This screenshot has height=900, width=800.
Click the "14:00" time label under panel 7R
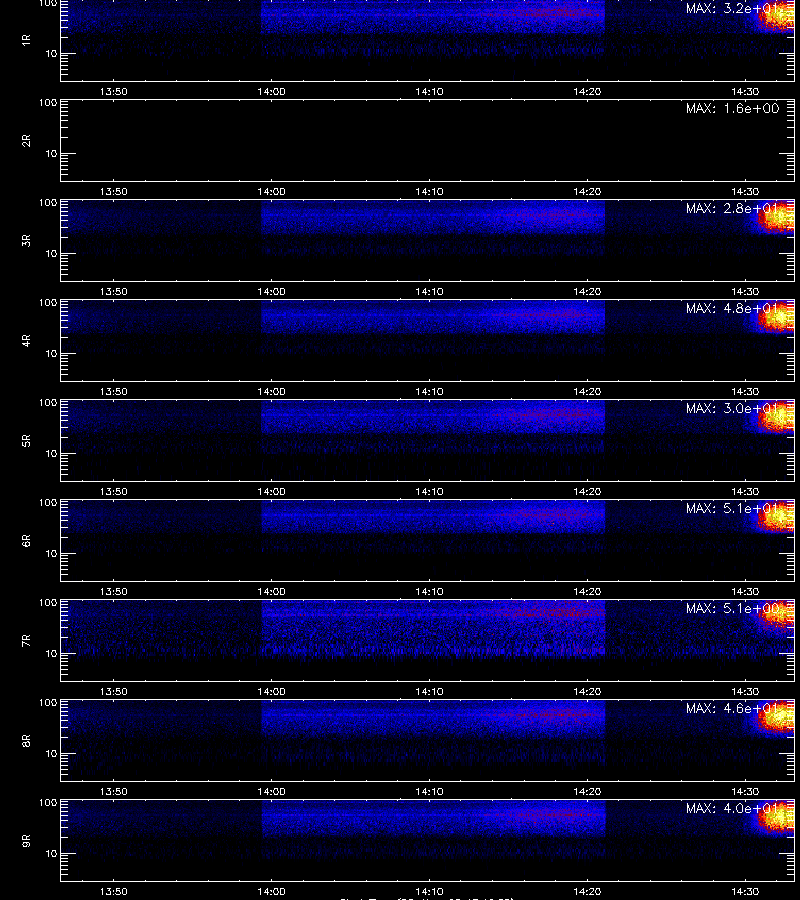point(271,691)
